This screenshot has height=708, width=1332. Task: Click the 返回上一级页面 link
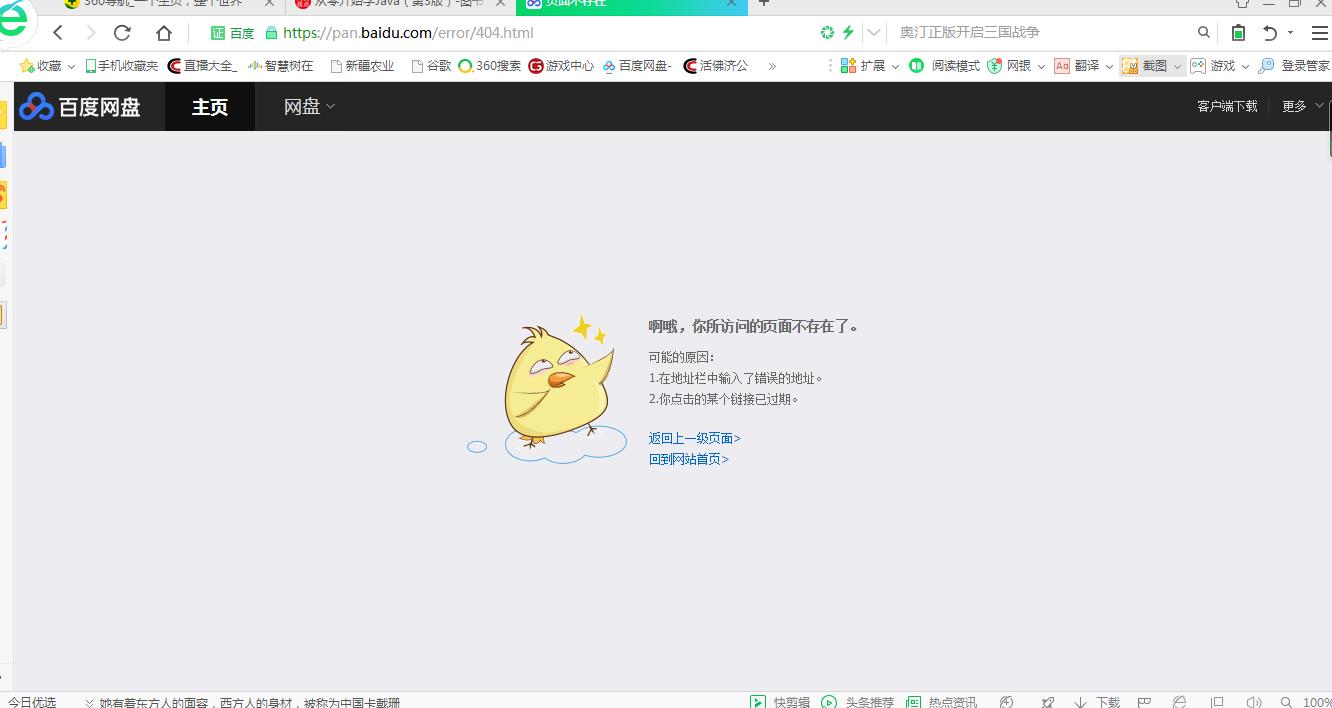pyautogui.click(x=694, y=438)
